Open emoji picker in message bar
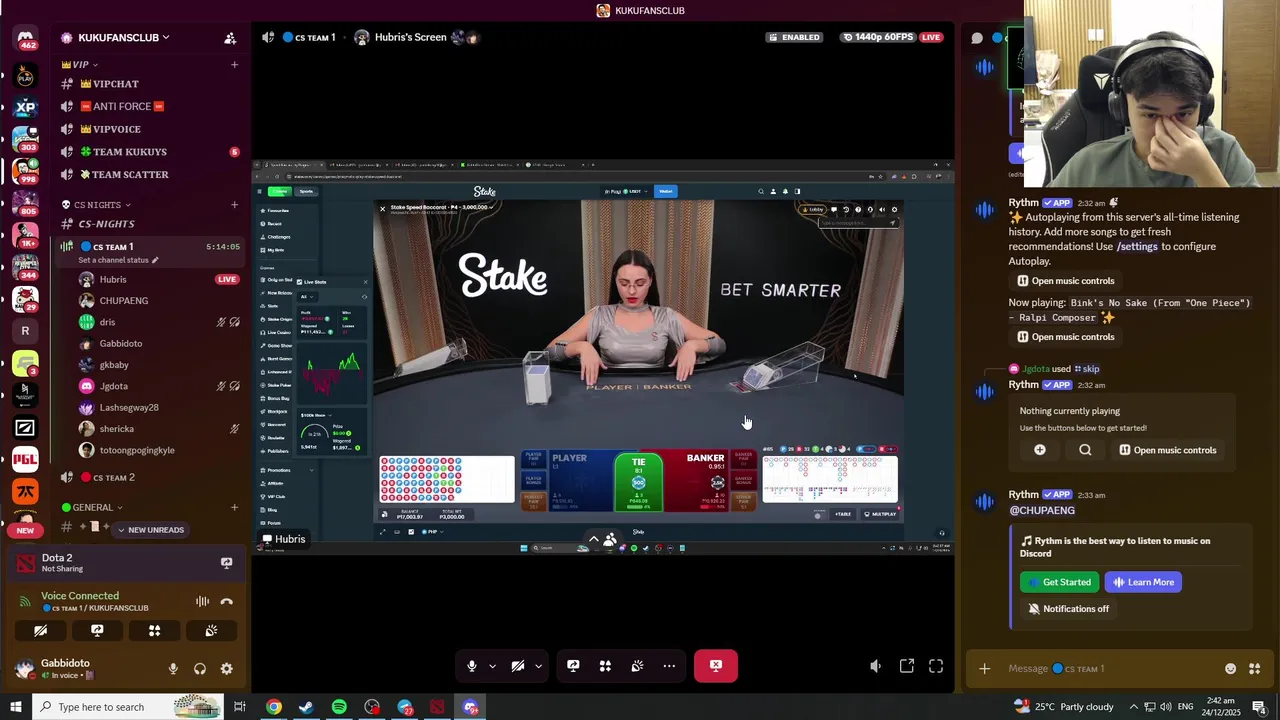 coord(1230,669)
